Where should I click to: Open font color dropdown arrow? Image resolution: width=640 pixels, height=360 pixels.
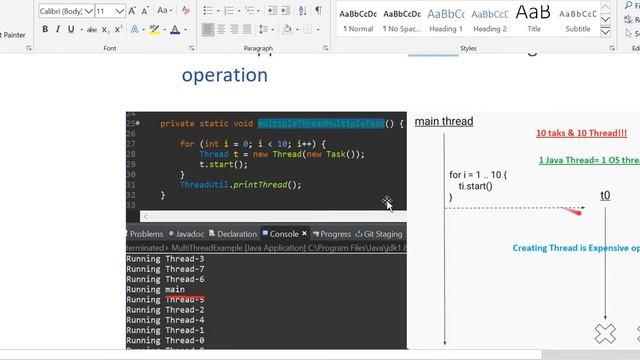185,29
